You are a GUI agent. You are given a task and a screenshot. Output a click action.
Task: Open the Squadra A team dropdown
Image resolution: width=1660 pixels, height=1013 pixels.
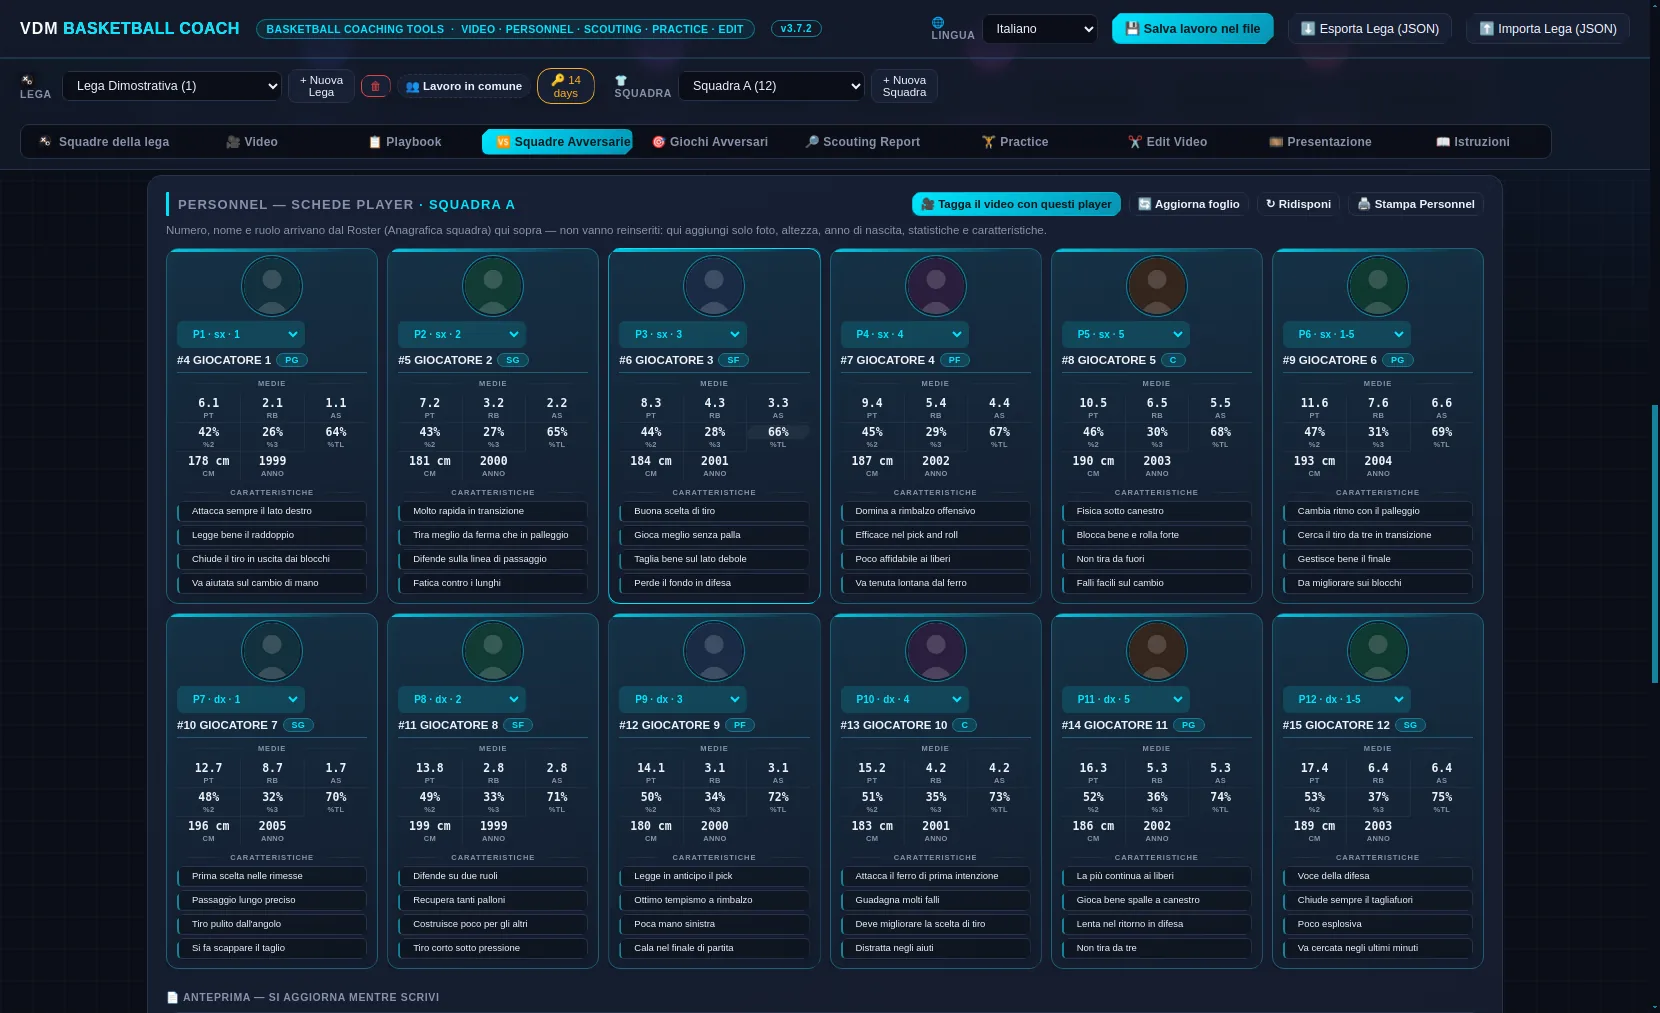[771, 86]
